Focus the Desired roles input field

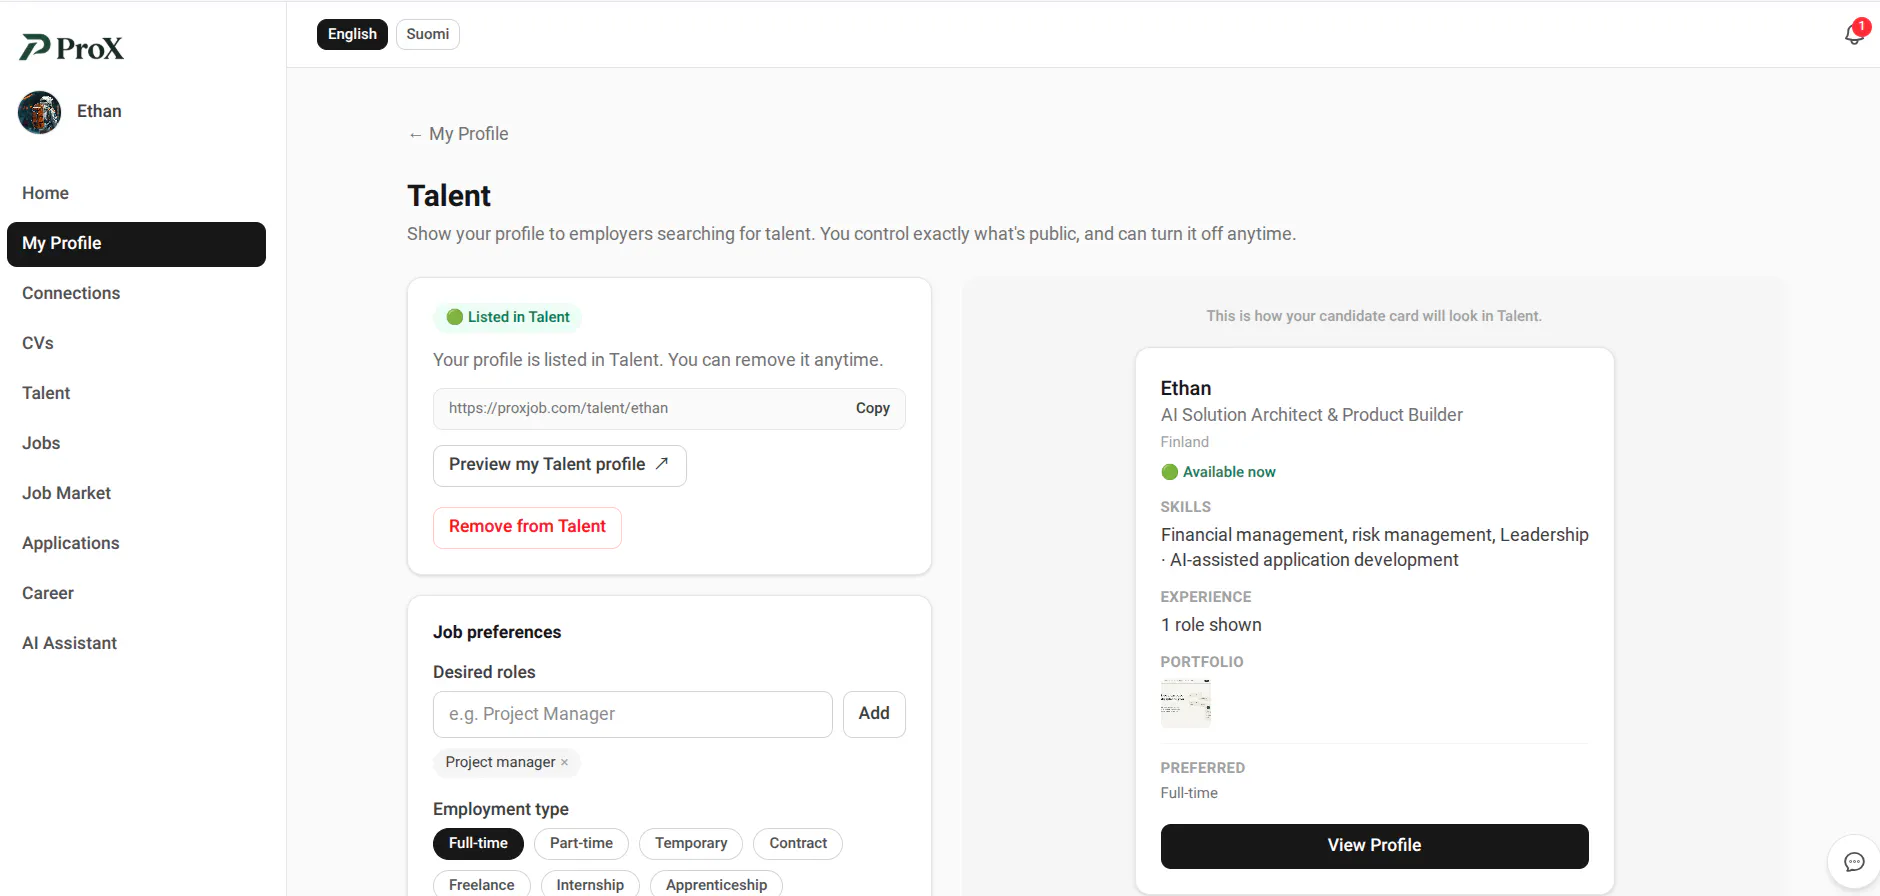point(632,714)
